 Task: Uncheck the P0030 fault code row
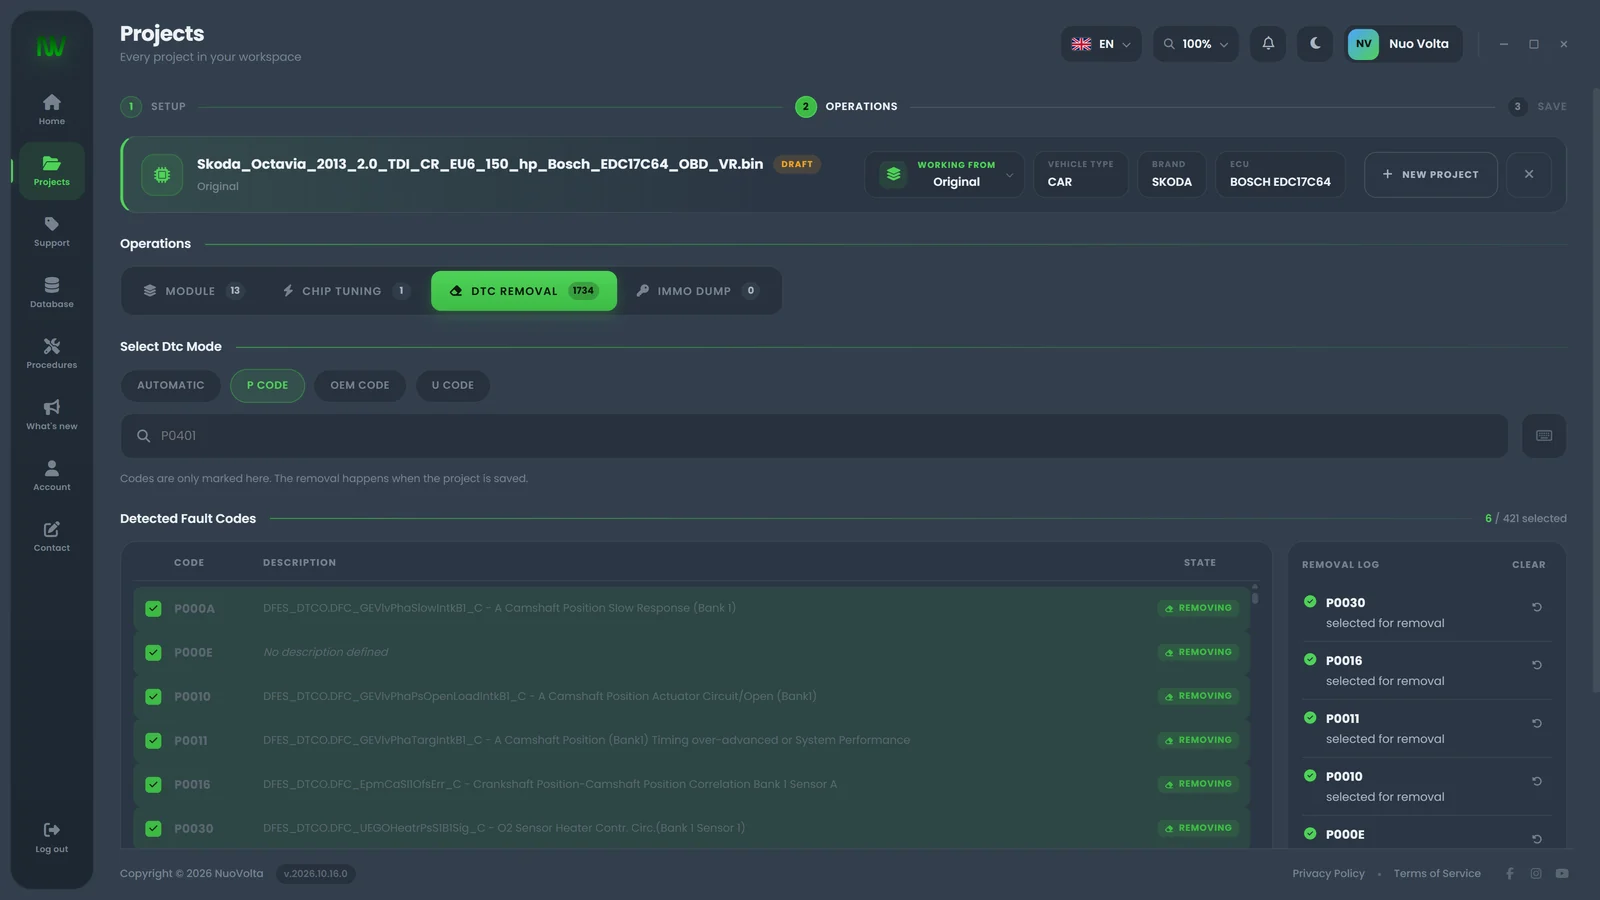tap(153, 828)
